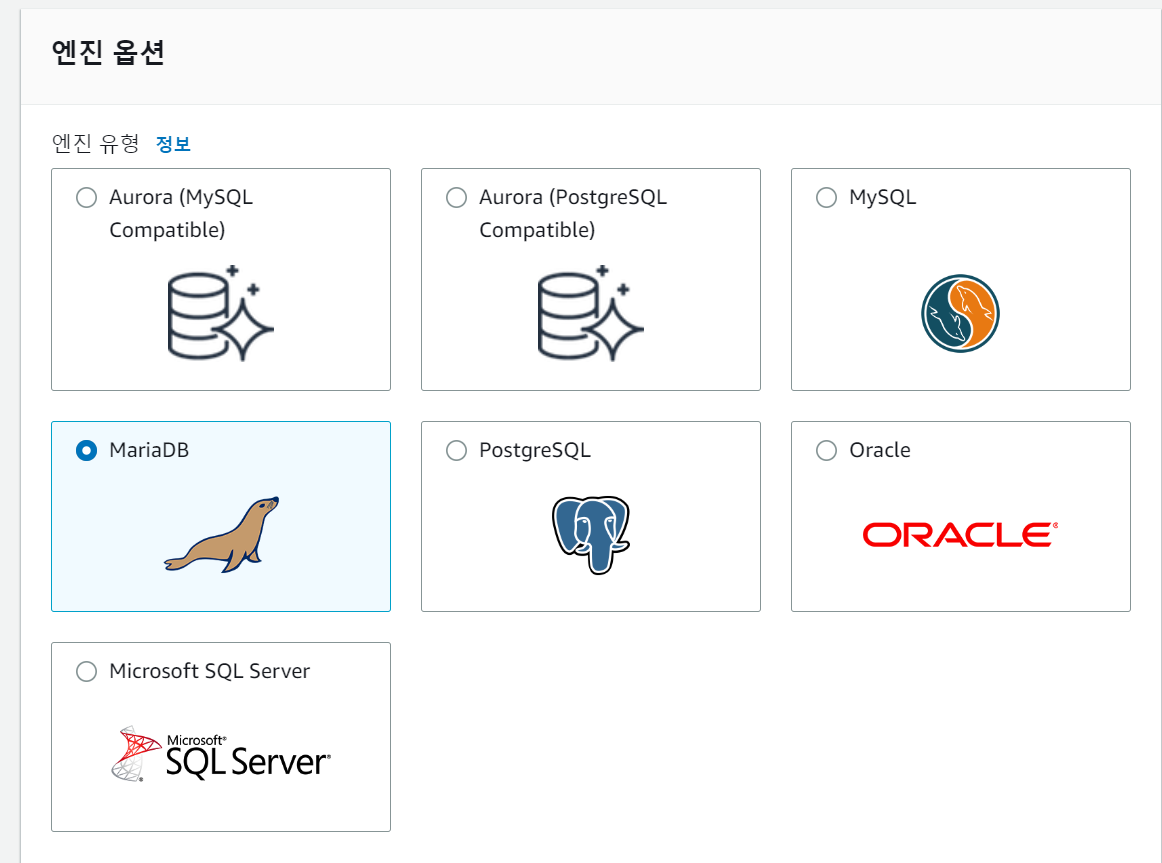Click the 엔진 옵션 section heading
The height and width of the screenshot is (863, 1162).
point(108,53)
